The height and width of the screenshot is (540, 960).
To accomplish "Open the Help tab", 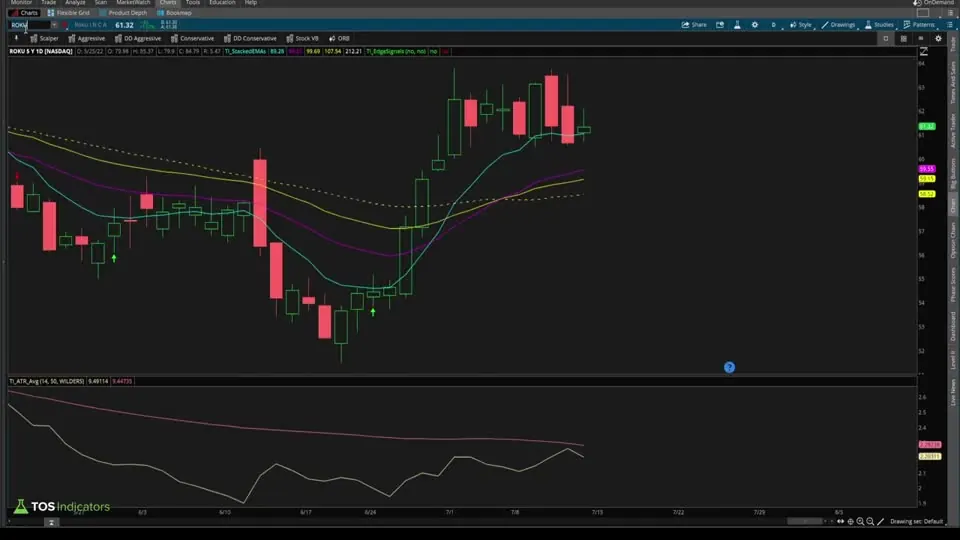I will pos(251,2).
